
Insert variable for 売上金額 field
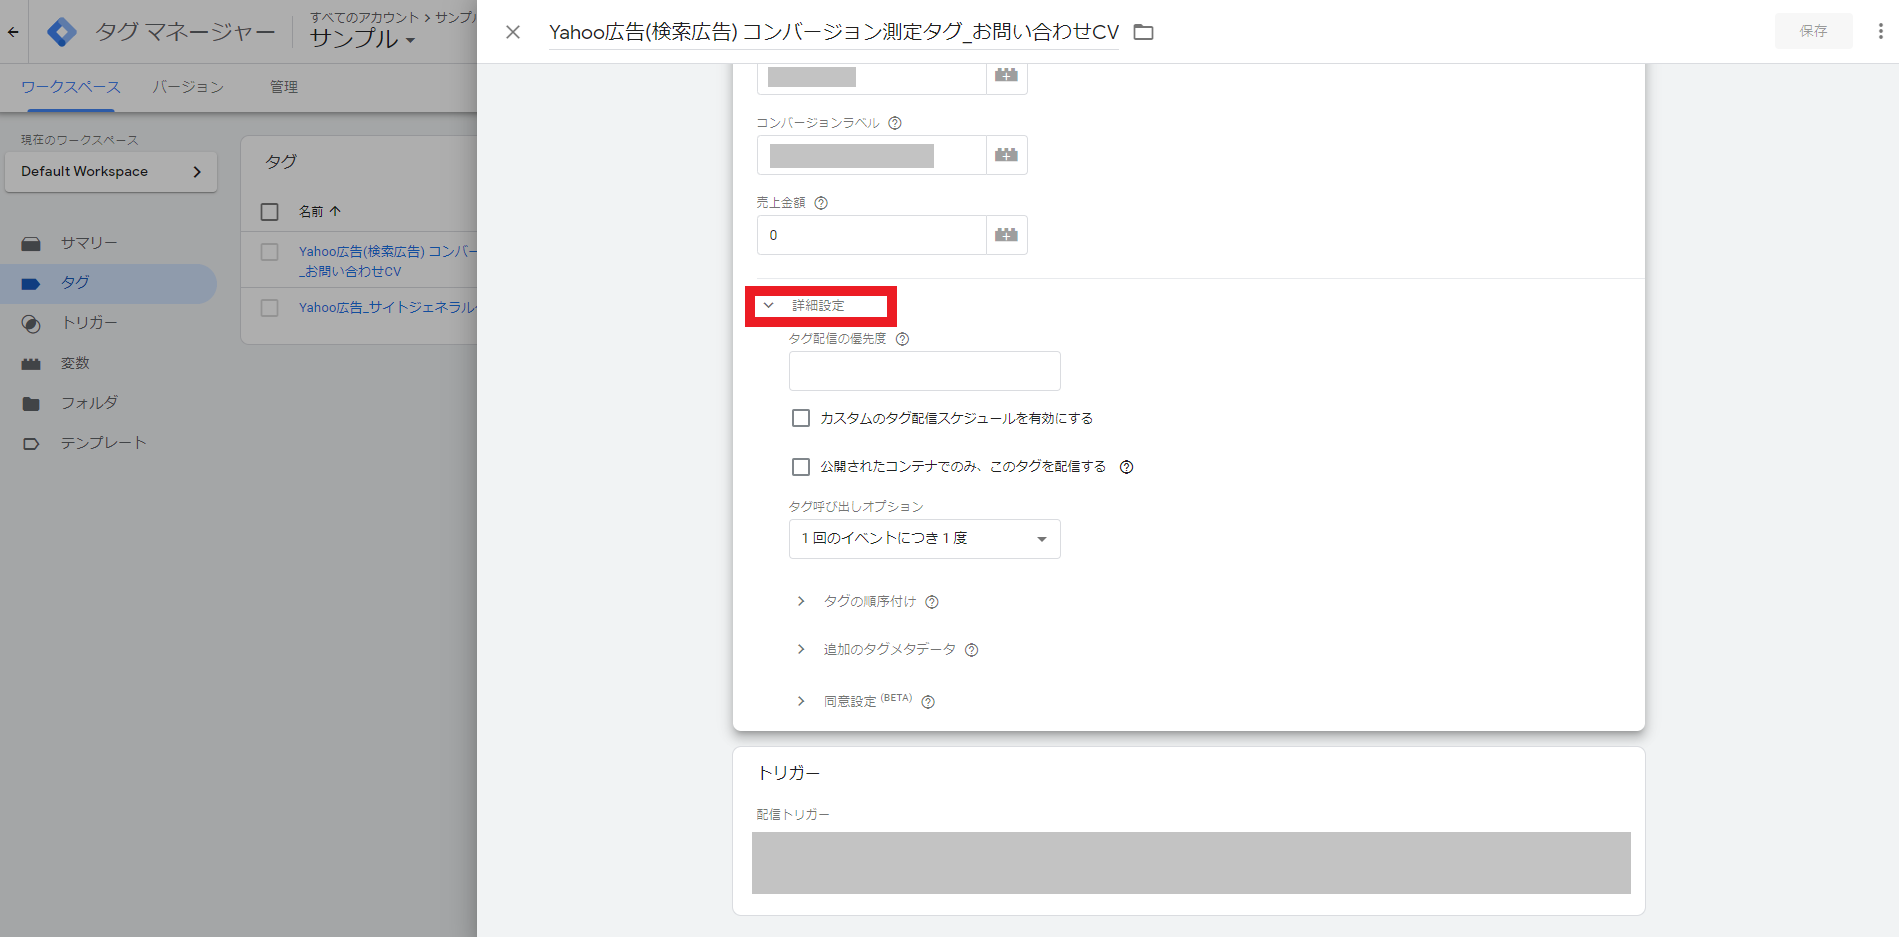click(x=1007, y=235)
